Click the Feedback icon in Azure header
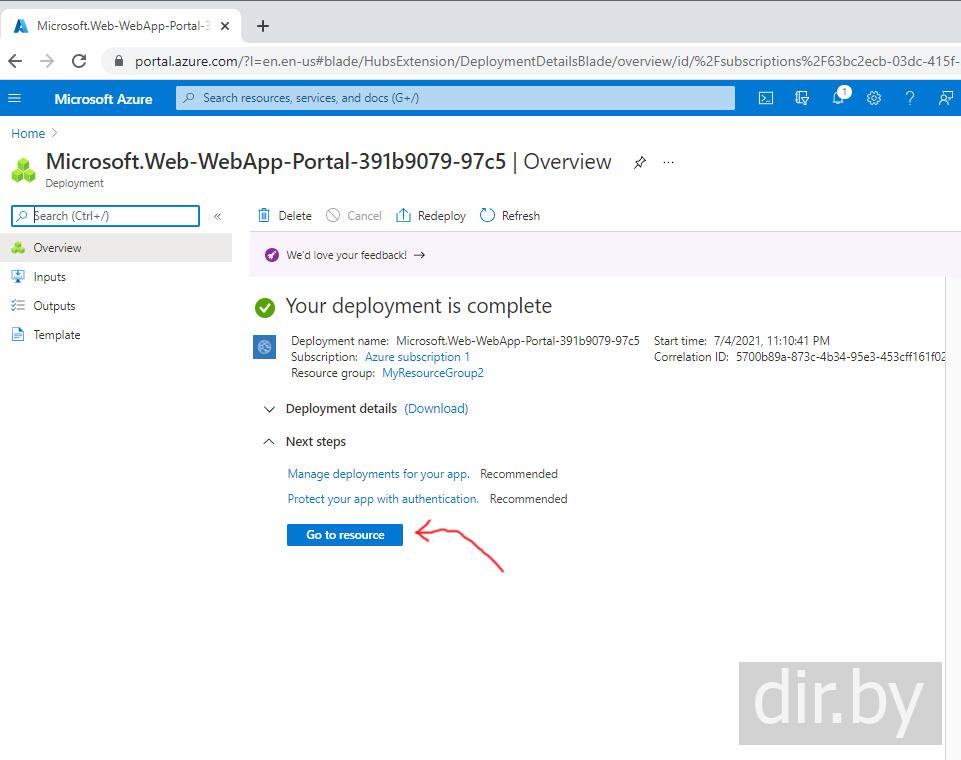This screenshot has height=760, width=961. point(945,98)
